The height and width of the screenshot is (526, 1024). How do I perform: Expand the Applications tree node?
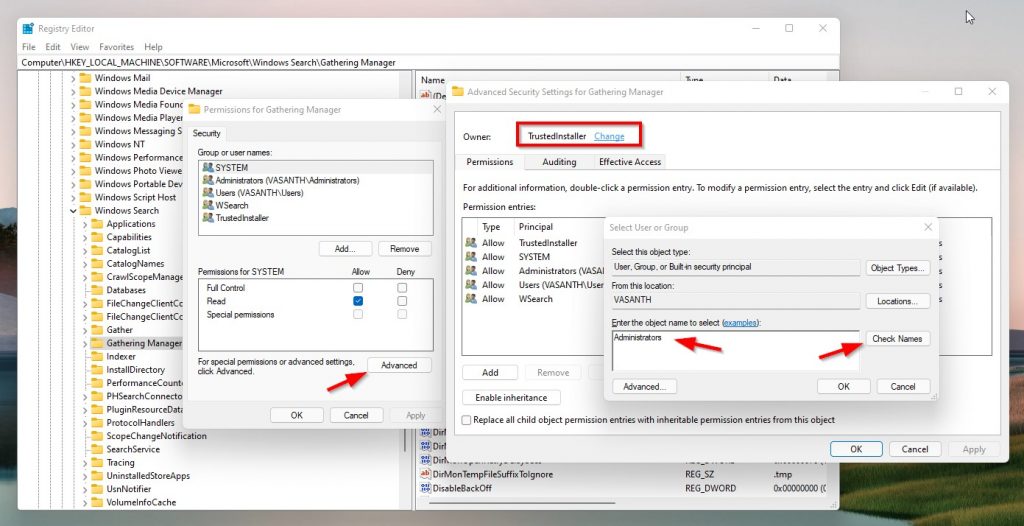(84, 224)
